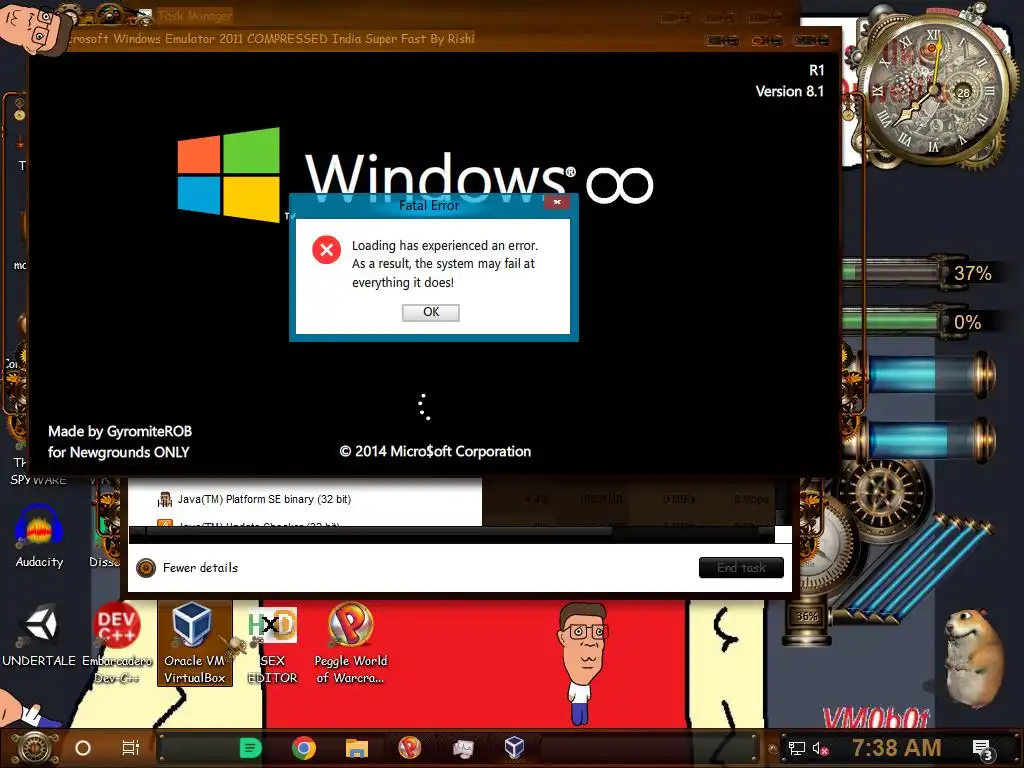Close the Fatal Error dialog with X
Screen dimensions: 1024x768
click(557, 202)
